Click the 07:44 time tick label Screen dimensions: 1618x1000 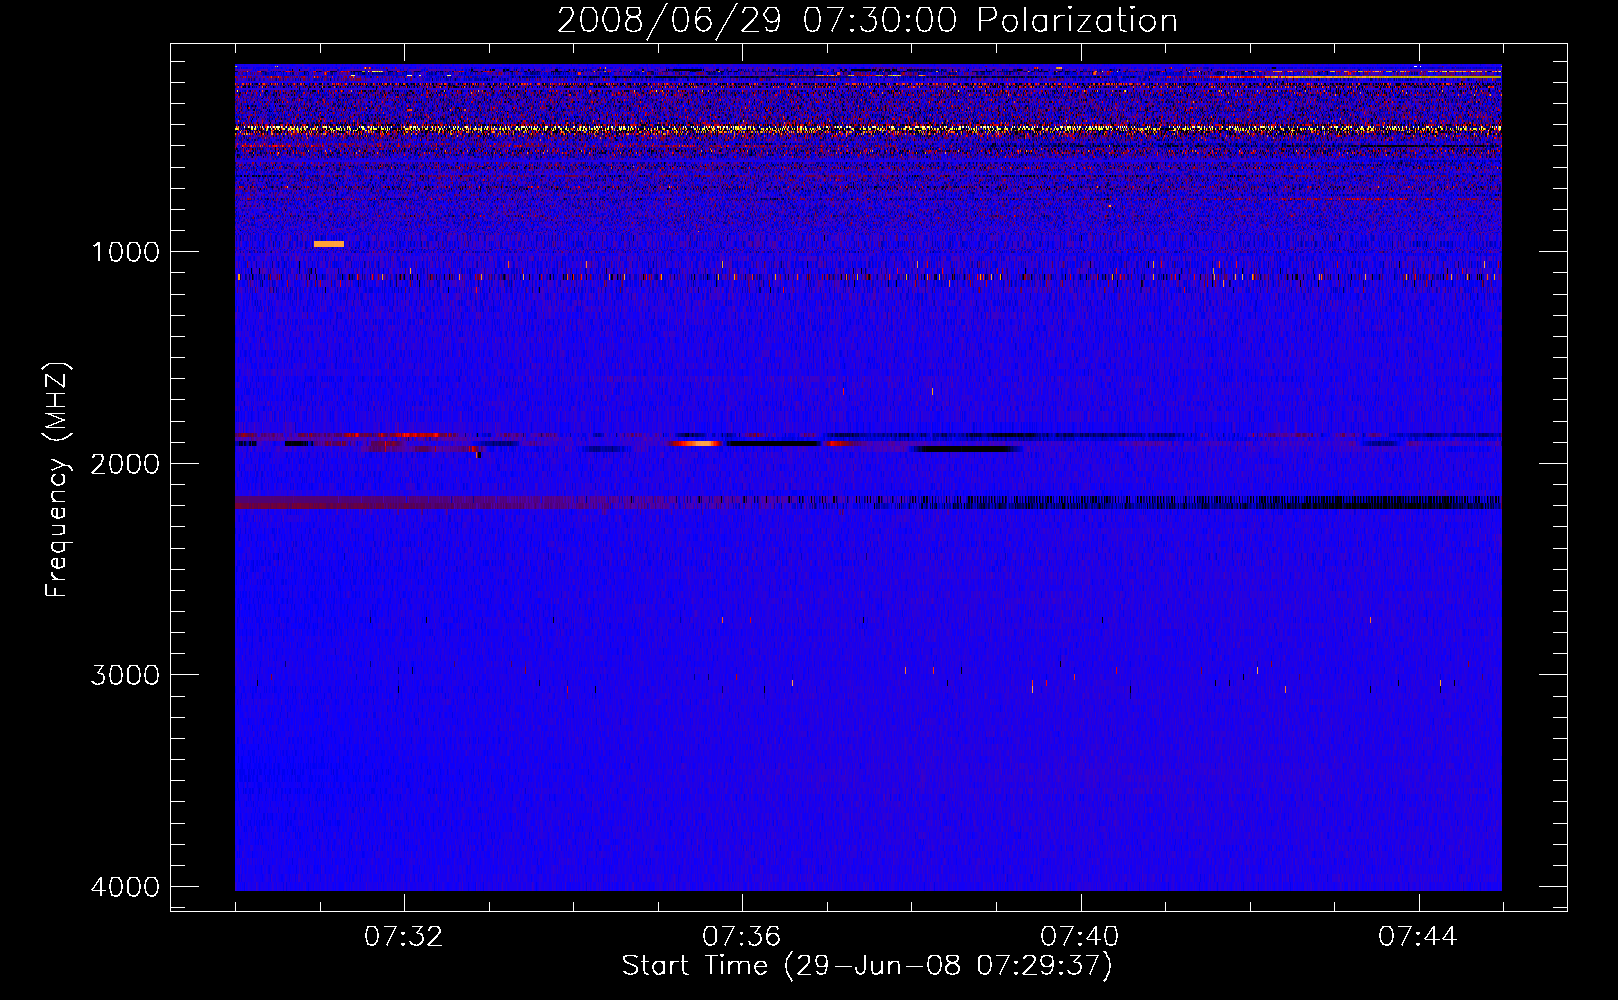click(x=1418, y=937)
